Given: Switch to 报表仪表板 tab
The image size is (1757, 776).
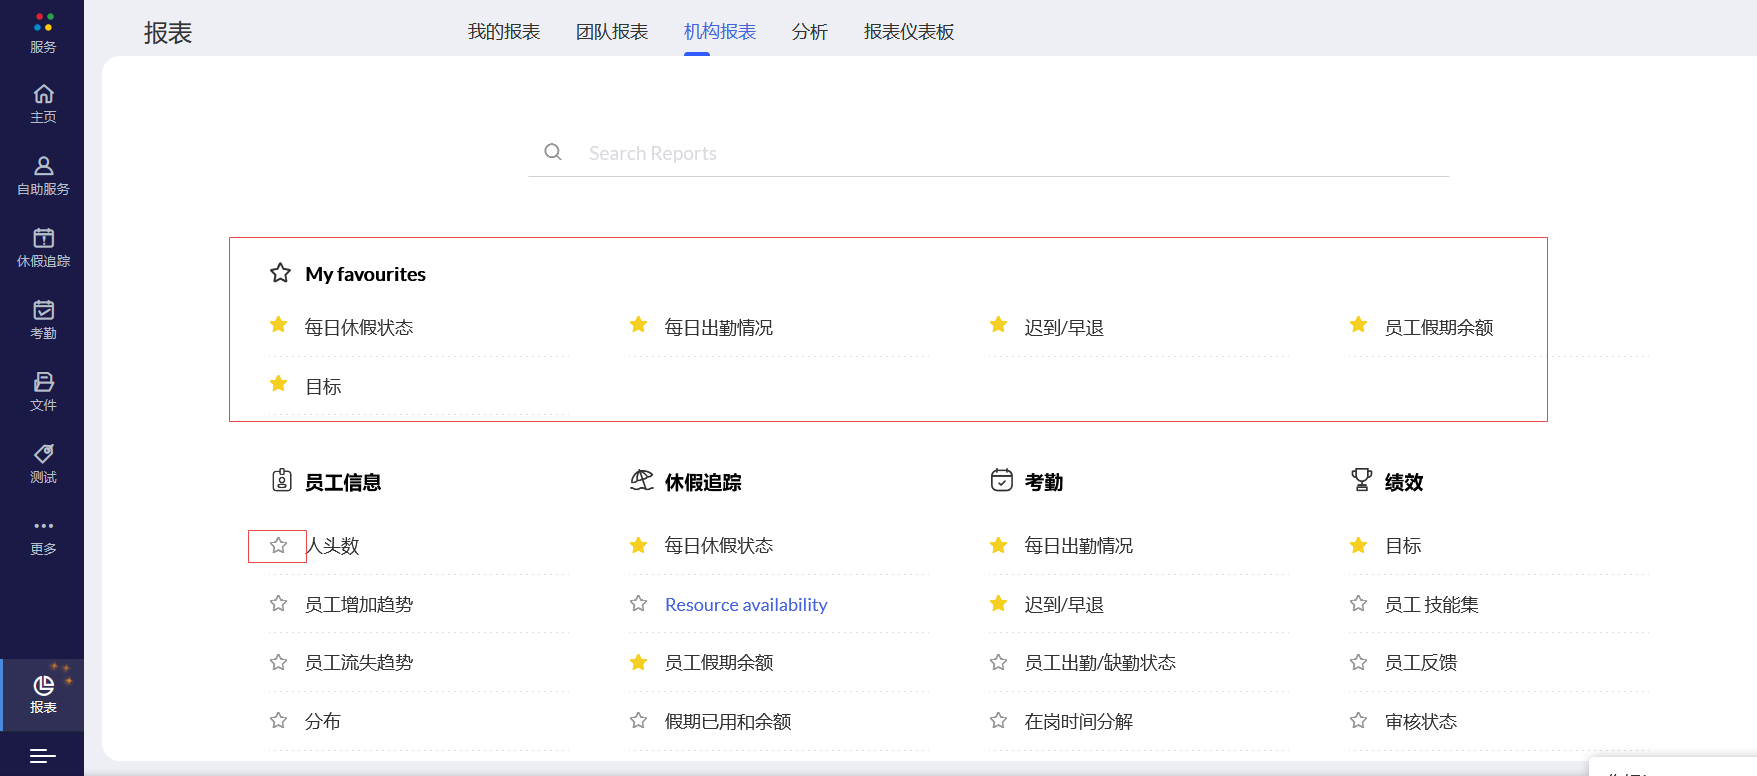Looking at the screenshot, I should tap(909, 32).
